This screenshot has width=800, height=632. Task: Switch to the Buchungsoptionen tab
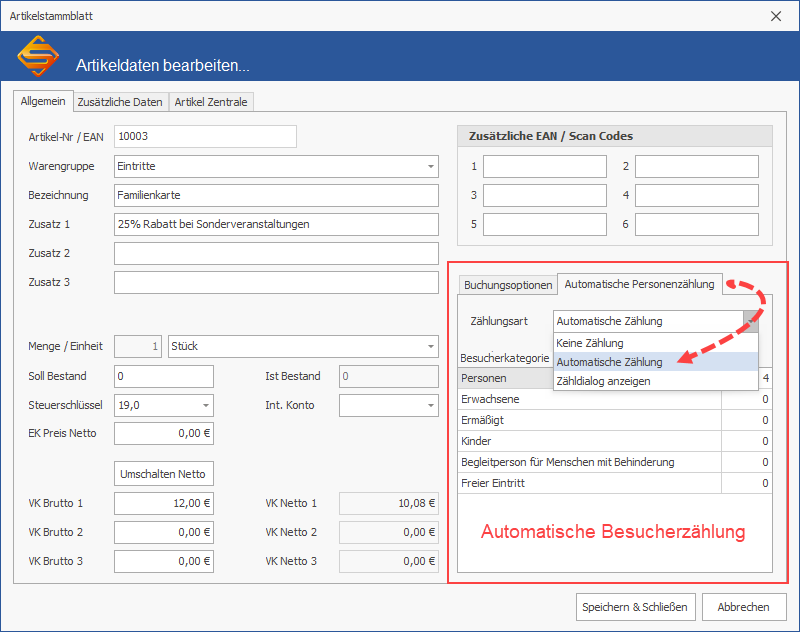click(x=507, y=285)
